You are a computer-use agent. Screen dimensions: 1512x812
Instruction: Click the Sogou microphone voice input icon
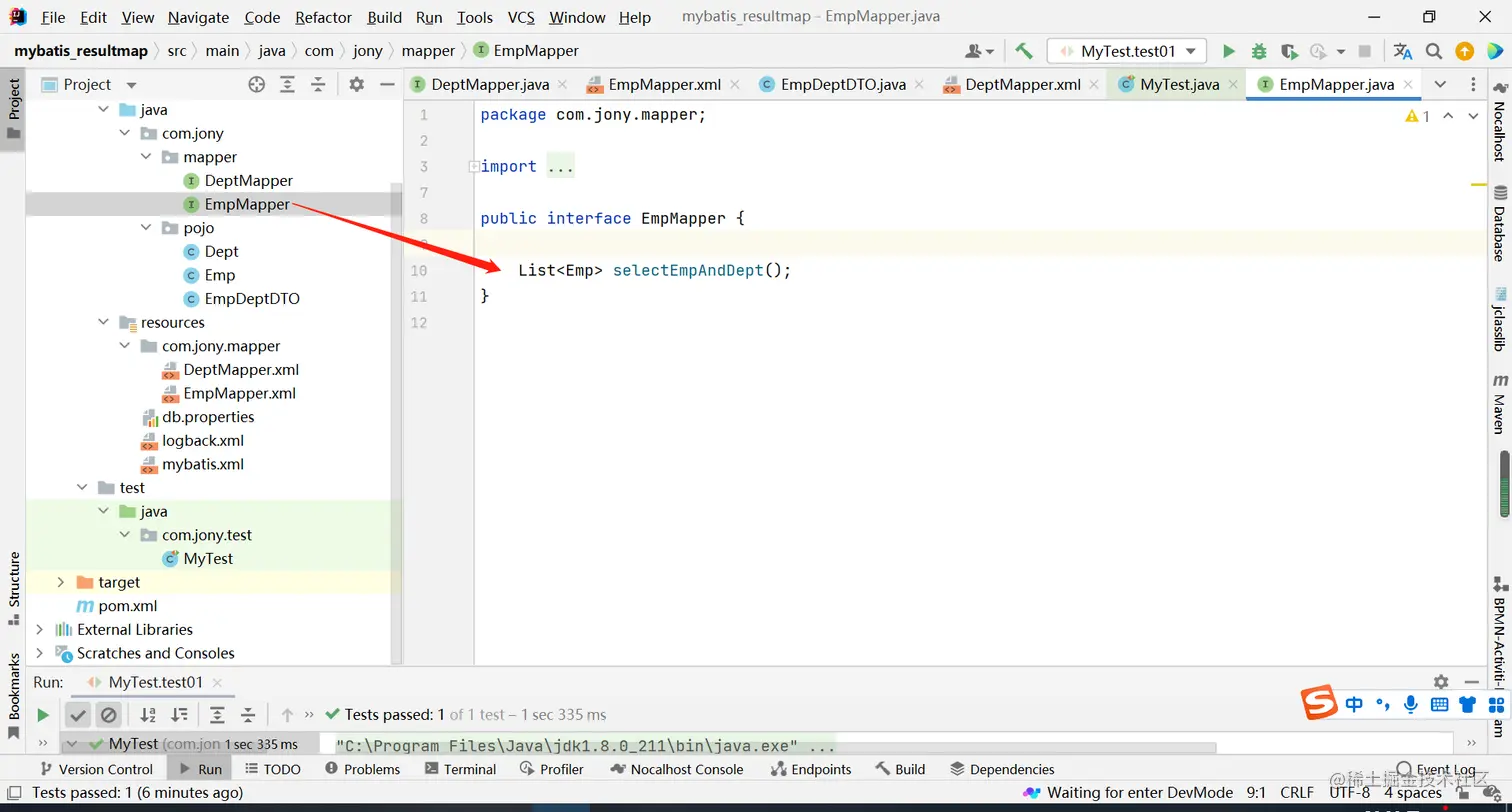[1411, 704]
